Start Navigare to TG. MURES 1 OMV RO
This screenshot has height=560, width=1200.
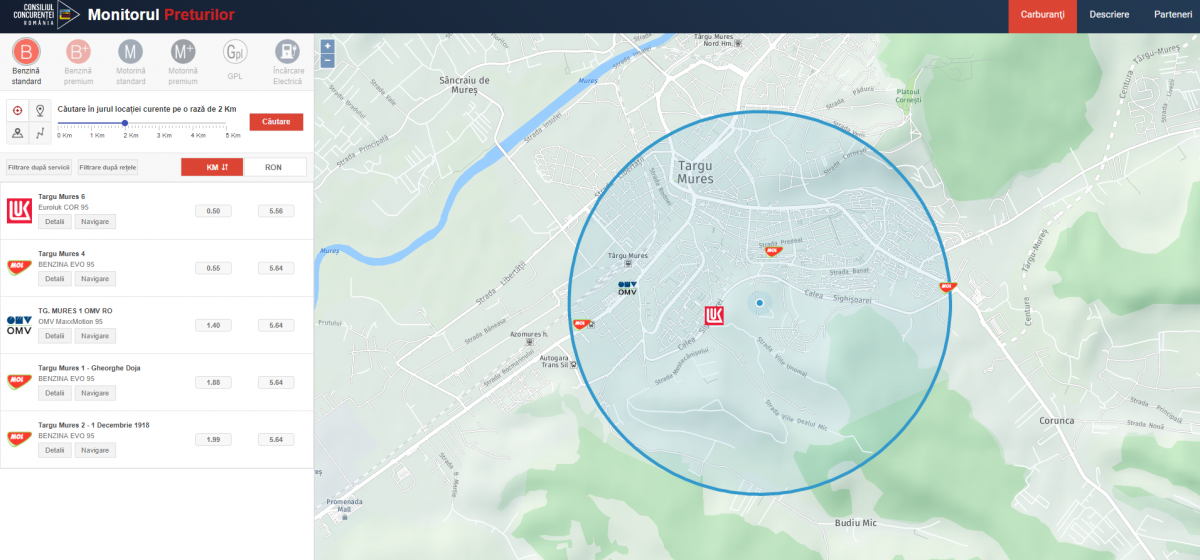point(95,336)
